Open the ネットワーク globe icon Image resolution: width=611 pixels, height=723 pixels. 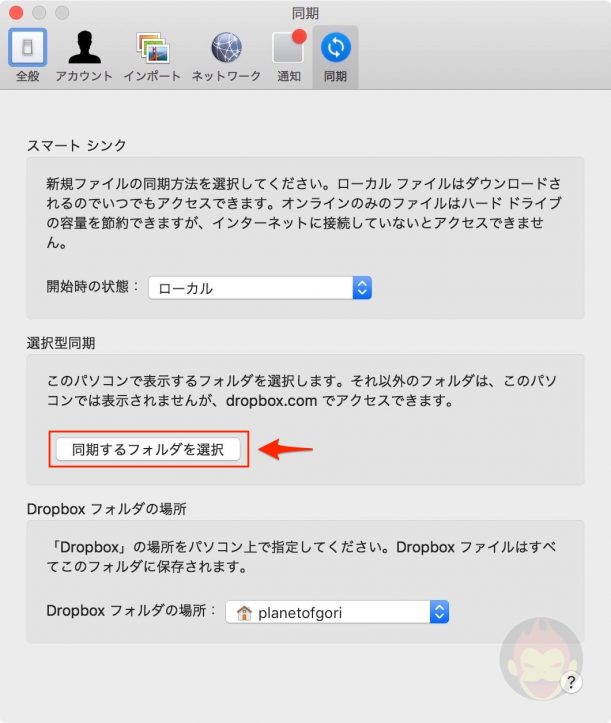pyautogui.click(x=226, y=47)
